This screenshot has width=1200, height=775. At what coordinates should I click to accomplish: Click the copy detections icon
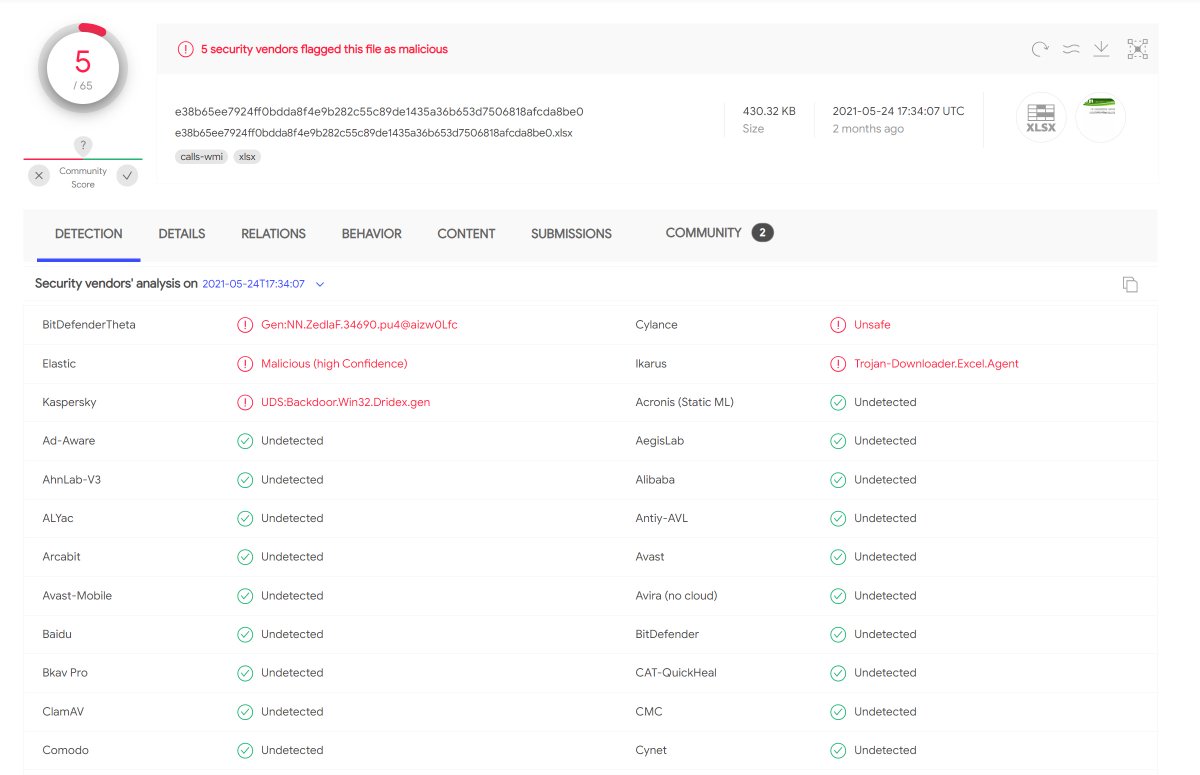1130,284
